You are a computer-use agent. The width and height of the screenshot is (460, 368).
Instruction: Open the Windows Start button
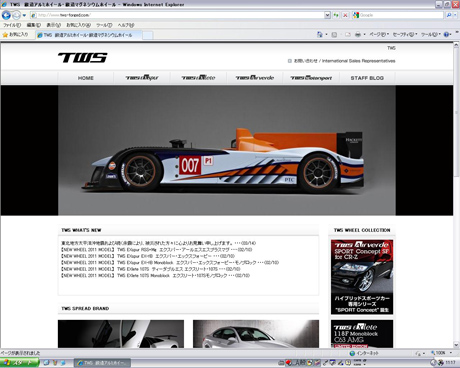coord(19,362)
